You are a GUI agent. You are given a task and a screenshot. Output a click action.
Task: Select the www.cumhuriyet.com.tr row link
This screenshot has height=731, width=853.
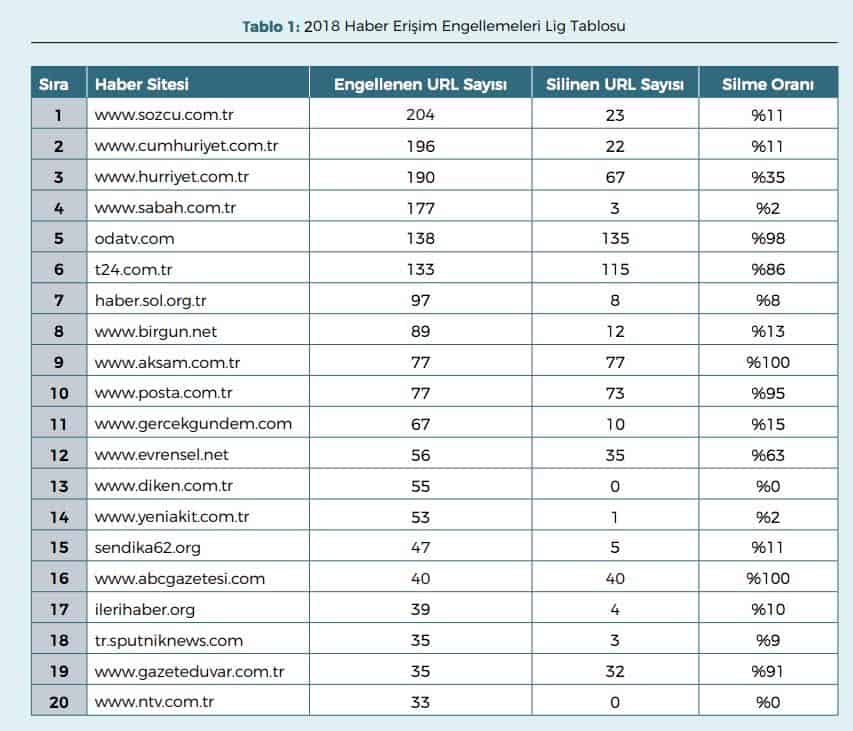186,146
